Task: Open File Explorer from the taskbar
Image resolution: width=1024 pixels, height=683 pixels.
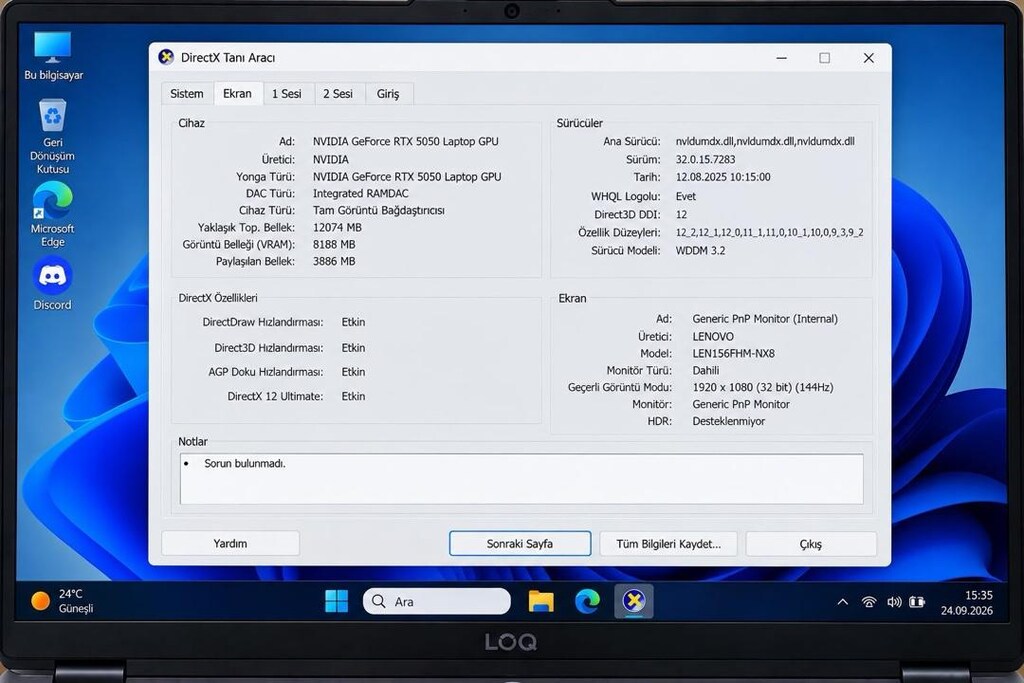Action: tap(541, 601)
